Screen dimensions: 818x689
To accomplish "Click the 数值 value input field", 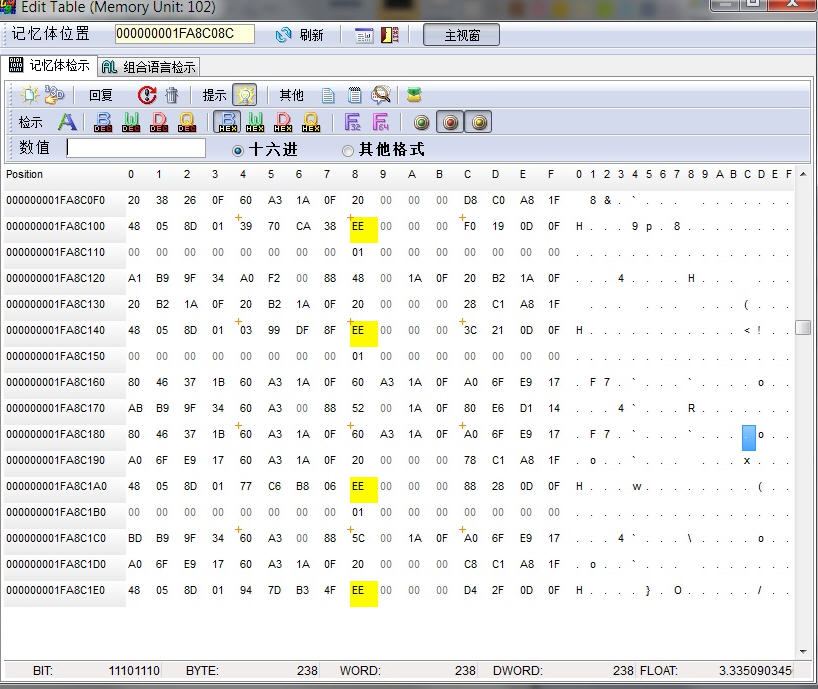I will (x=136, y=148).
